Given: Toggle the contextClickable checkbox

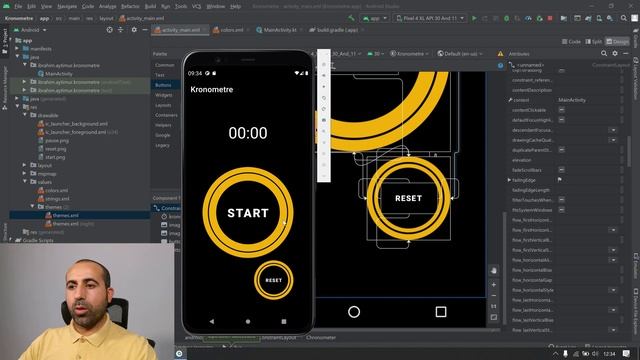Looking at the screenshot, I should click(x=562, y=110).
